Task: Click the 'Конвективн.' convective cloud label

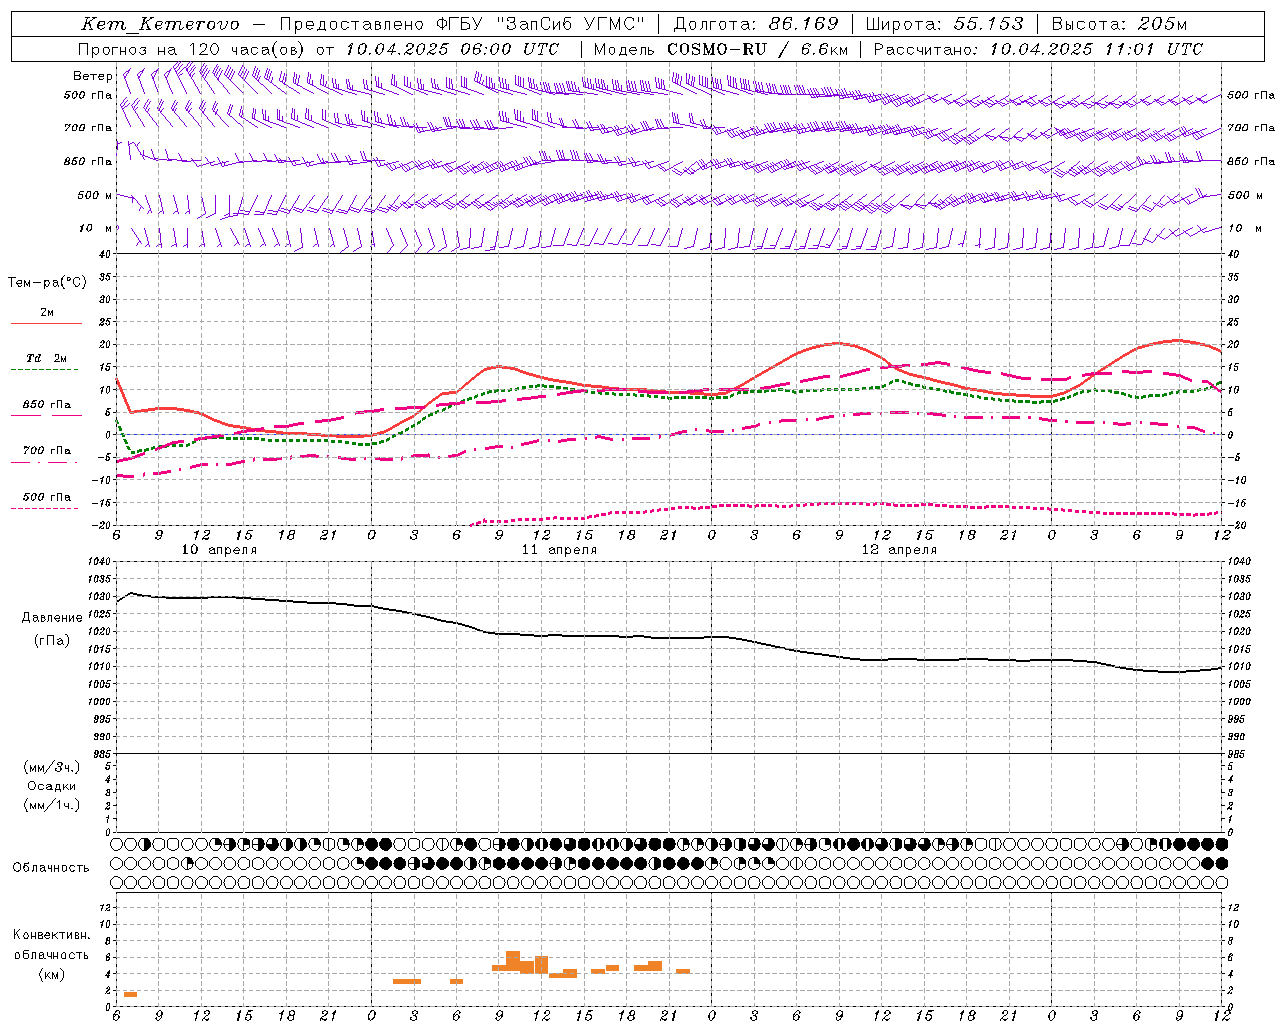Action: (x=52, y=935)
